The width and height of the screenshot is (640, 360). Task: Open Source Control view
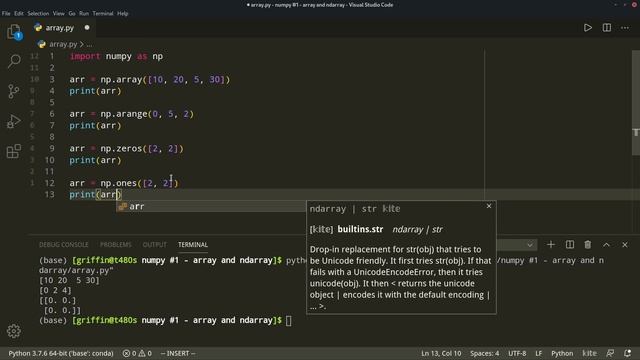coord(14,91)
